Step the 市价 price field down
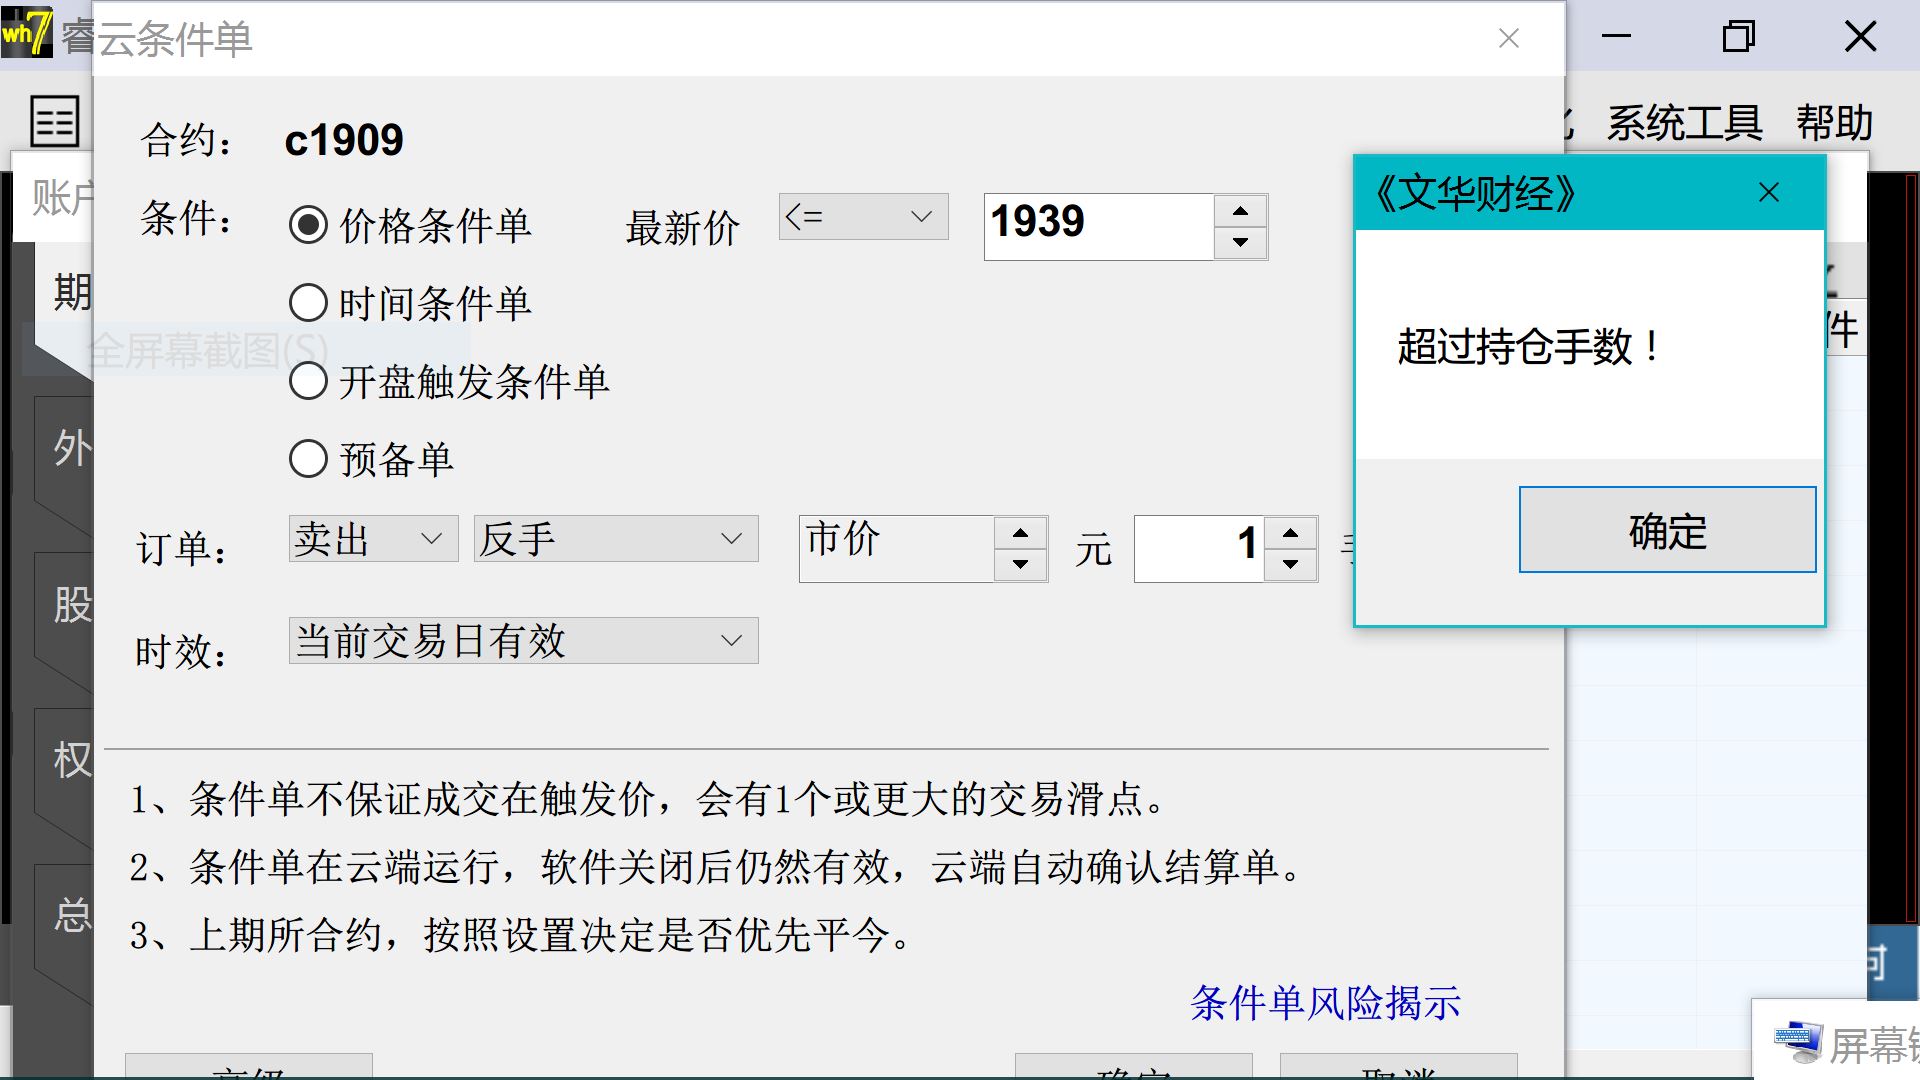1920x1080 pixels. pos(1020,565)
